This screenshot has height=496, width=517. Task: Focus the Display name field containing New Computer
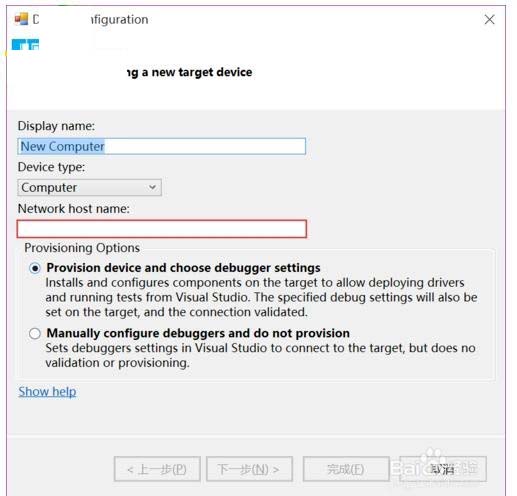(x=162, y=146)
